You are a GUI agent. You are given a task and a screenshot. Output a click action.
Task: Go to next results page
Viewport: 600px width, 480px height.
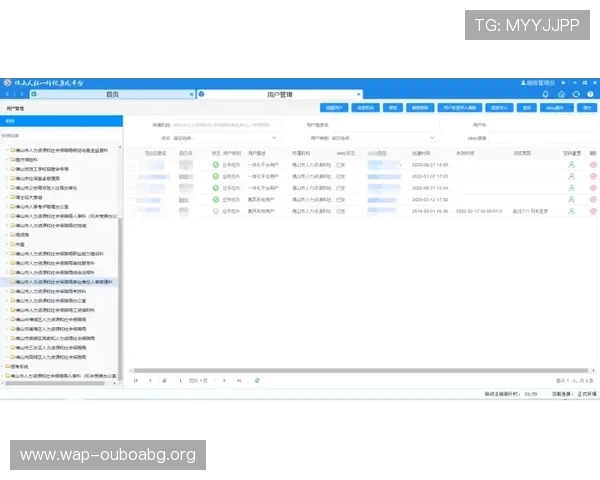coord(224,380)
